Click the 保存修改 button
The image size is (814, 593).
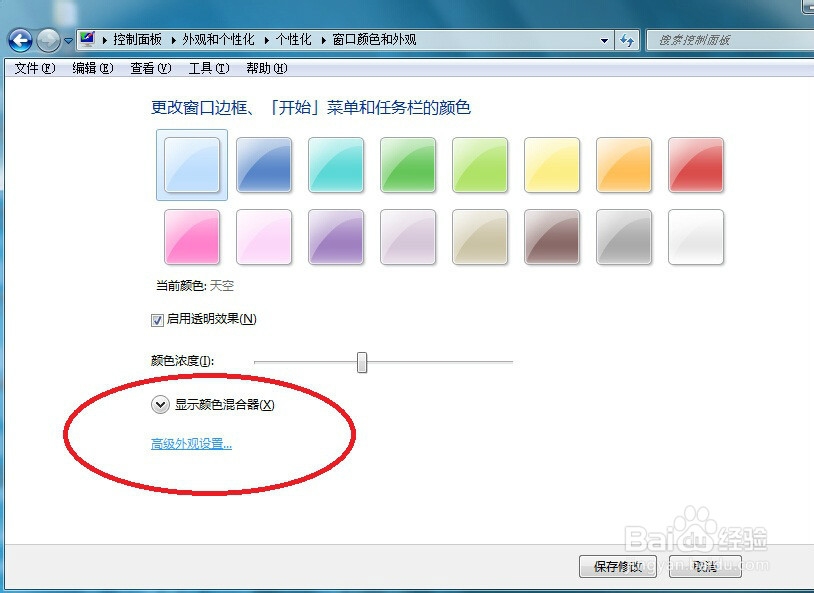click(x=617, y=566)
